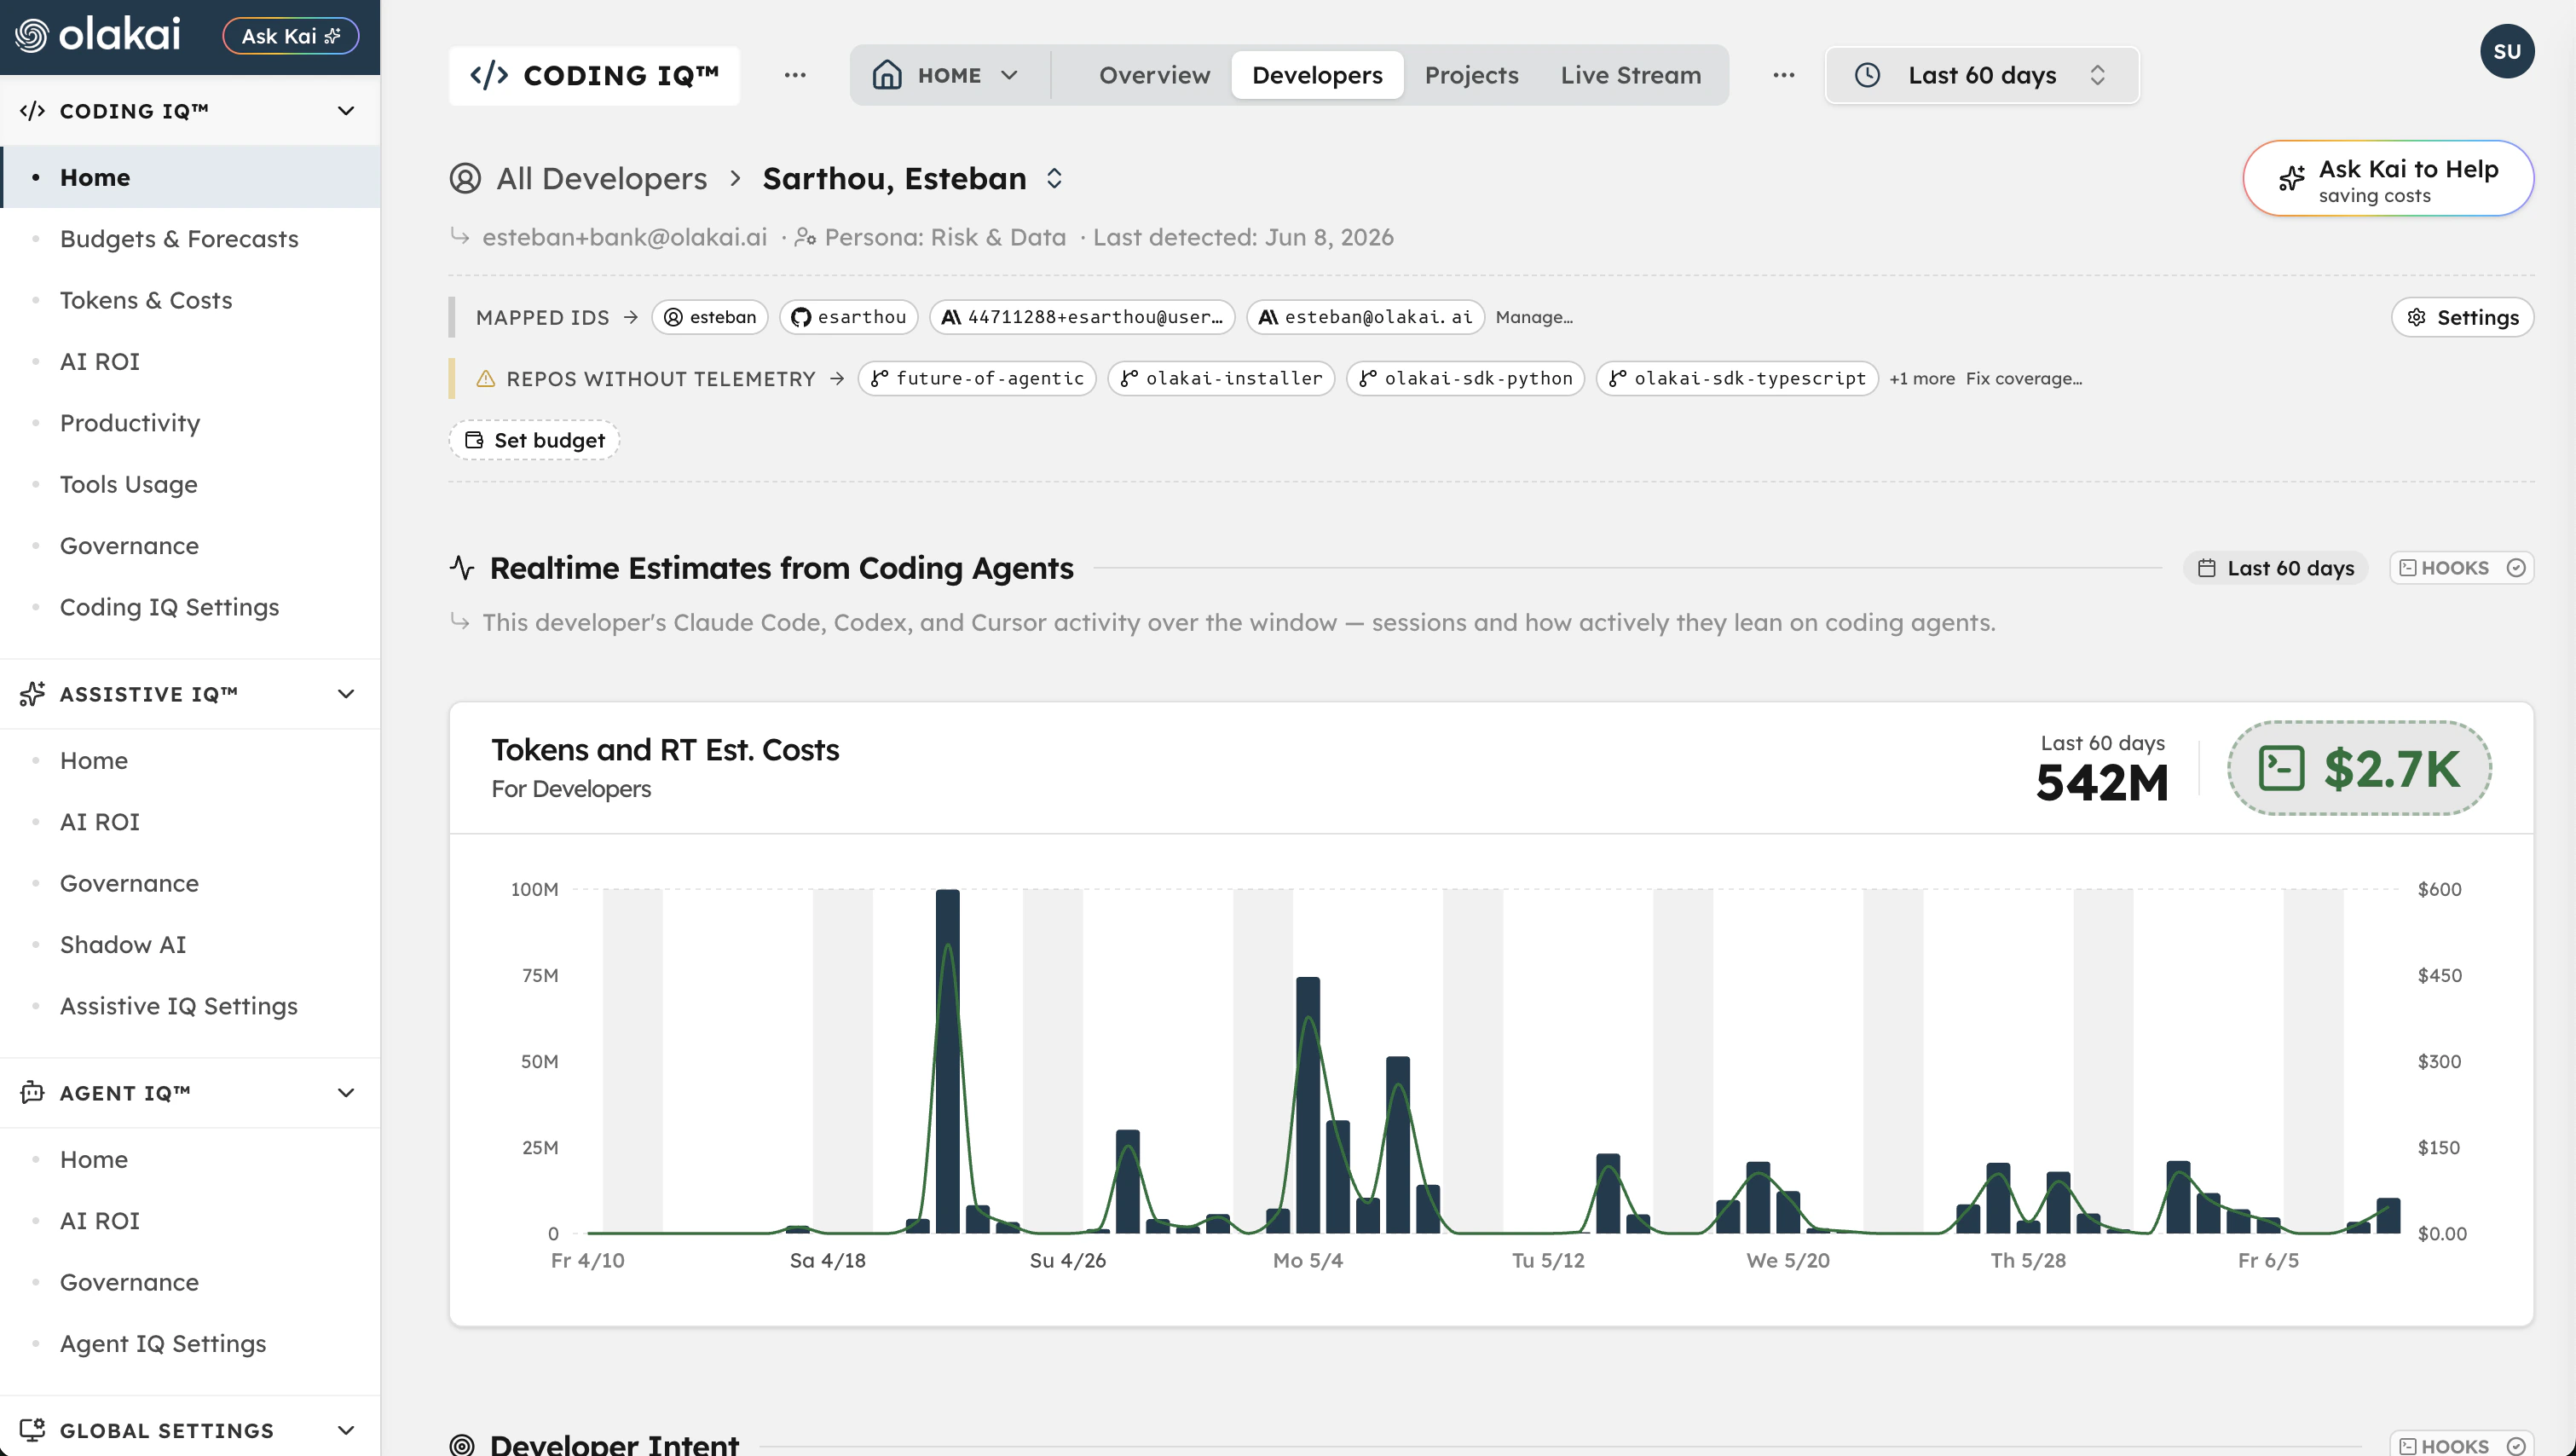2576x1456 pixels.
Task: Click HOOKS badge in Realtime Estimates
Action: [2461, 568]
